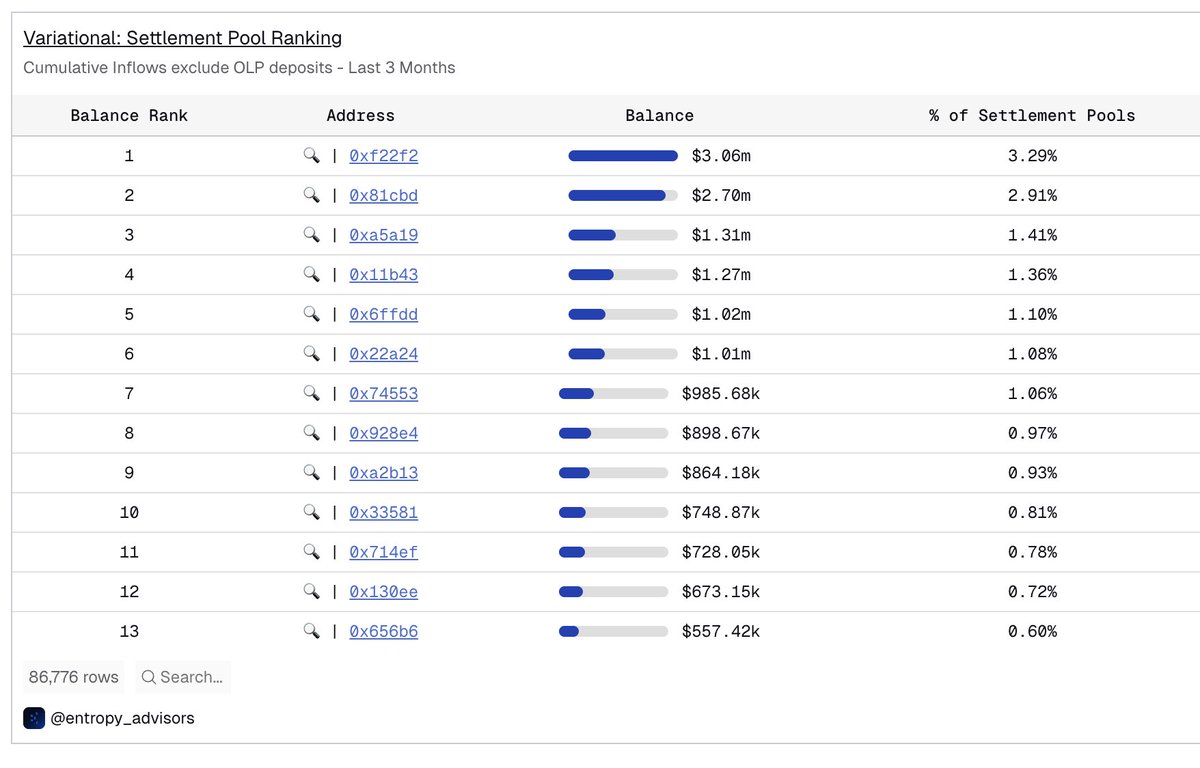The image size is (1200, 768).
Task: Open the Variational: Settlement Pool Ranking title link
Action: (183, 38)
